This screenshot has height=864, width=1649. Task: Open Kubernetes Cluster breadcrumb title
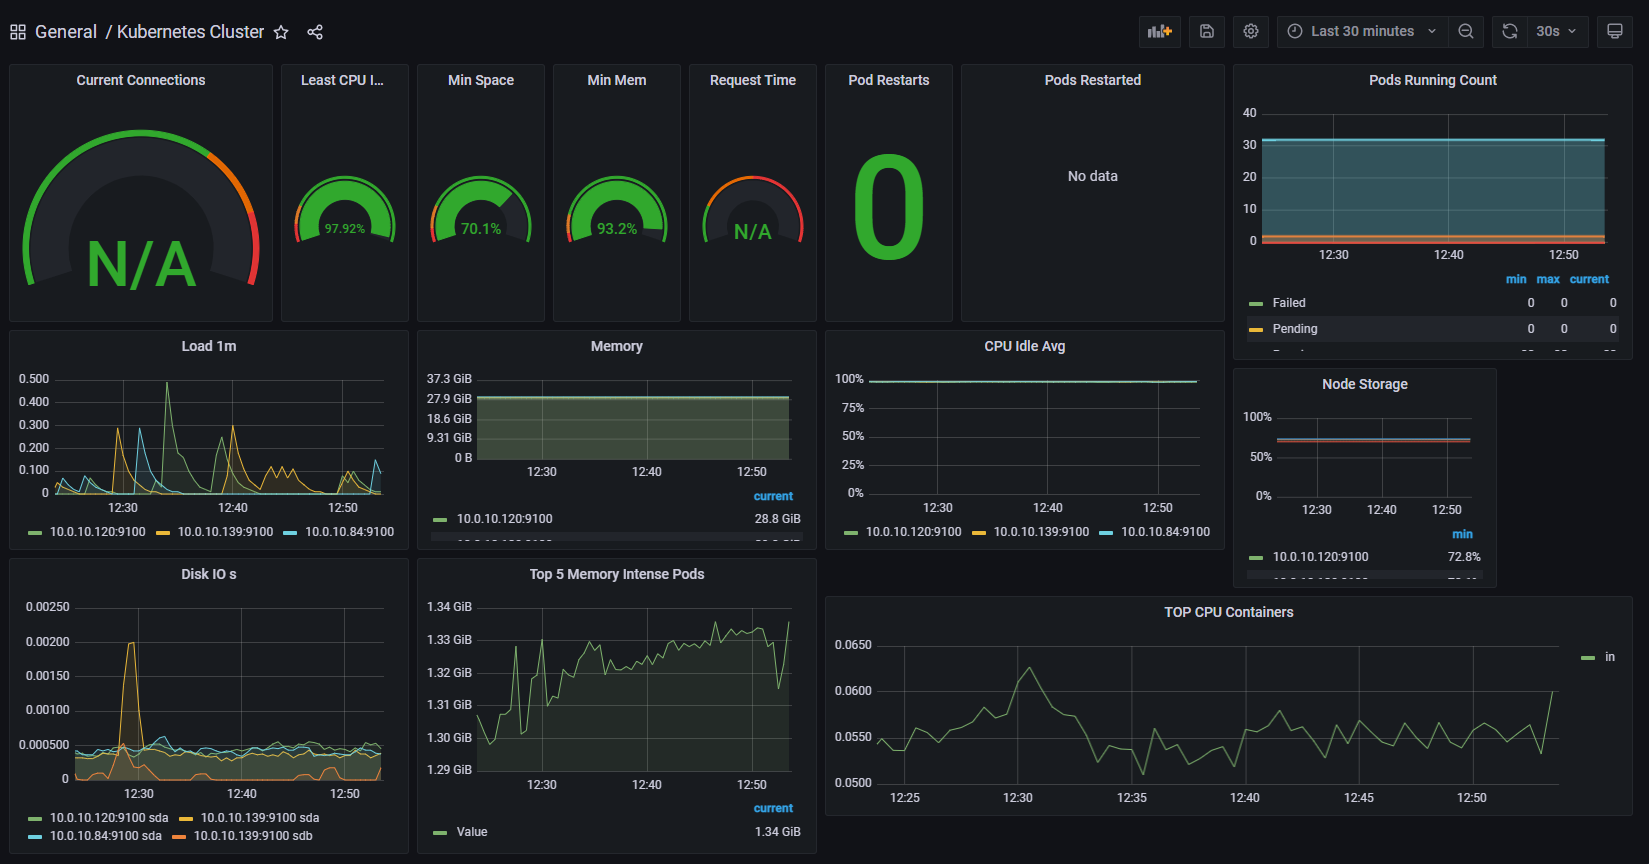(190, 32)
